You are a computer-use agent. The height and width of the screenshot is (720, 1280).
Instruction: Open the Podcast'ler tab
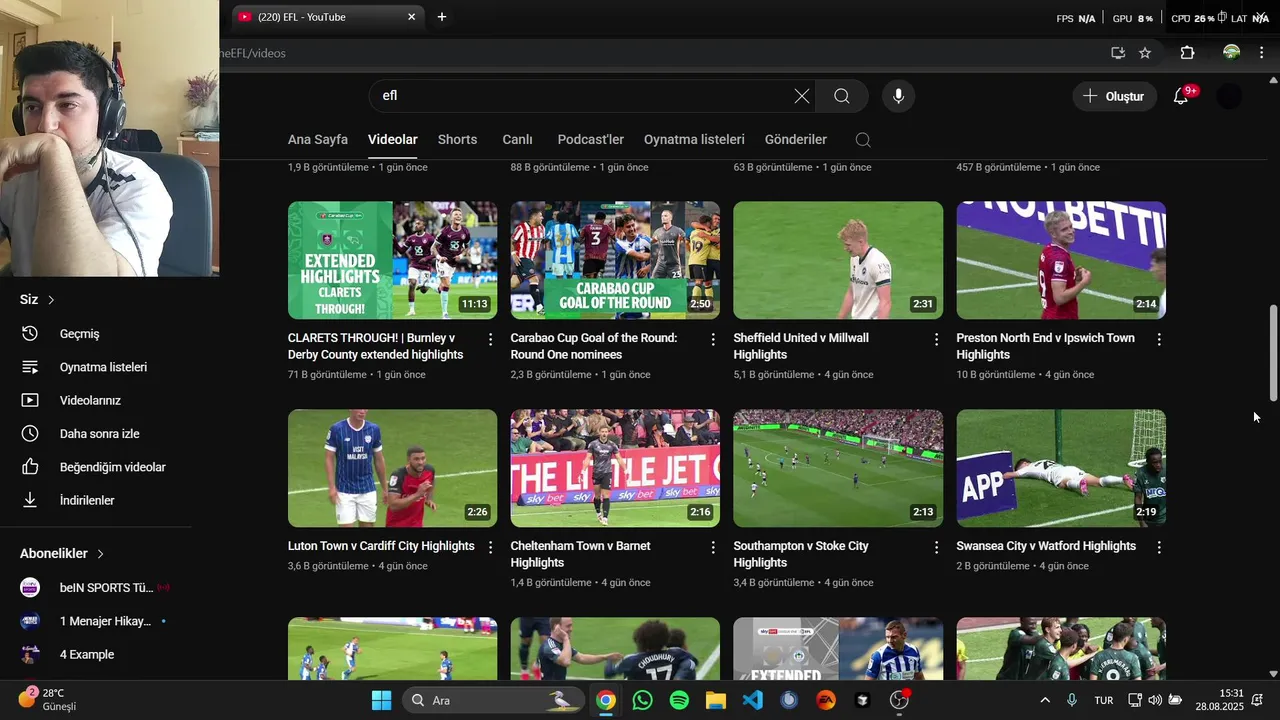(x=591, y=140)
